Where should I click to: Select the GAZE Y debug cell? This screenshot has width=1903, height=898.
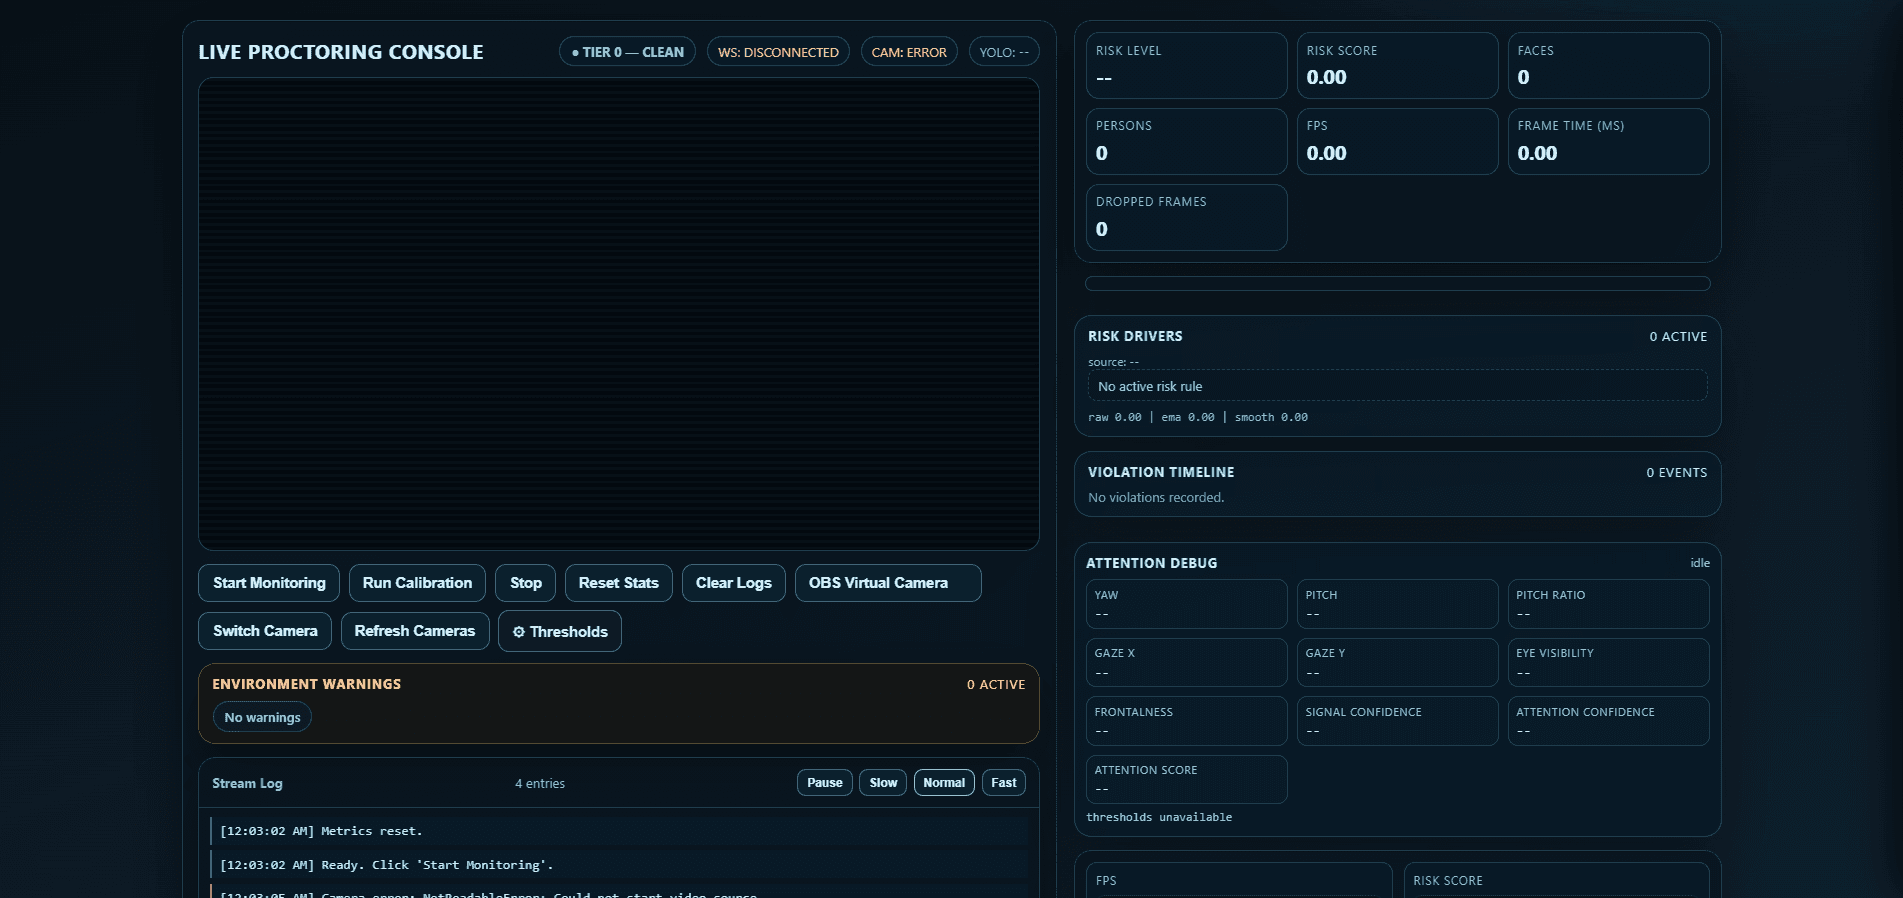(1398, 663)
